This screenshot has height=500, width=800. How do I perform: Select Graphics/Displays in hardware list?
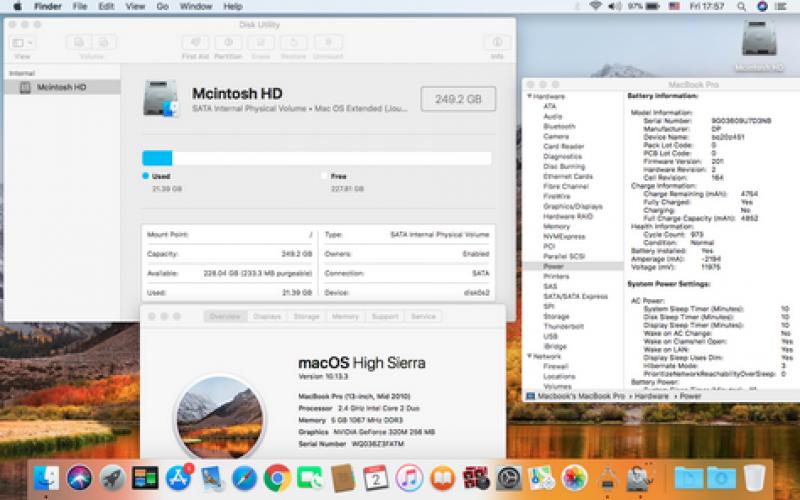[x=573, y=206]
